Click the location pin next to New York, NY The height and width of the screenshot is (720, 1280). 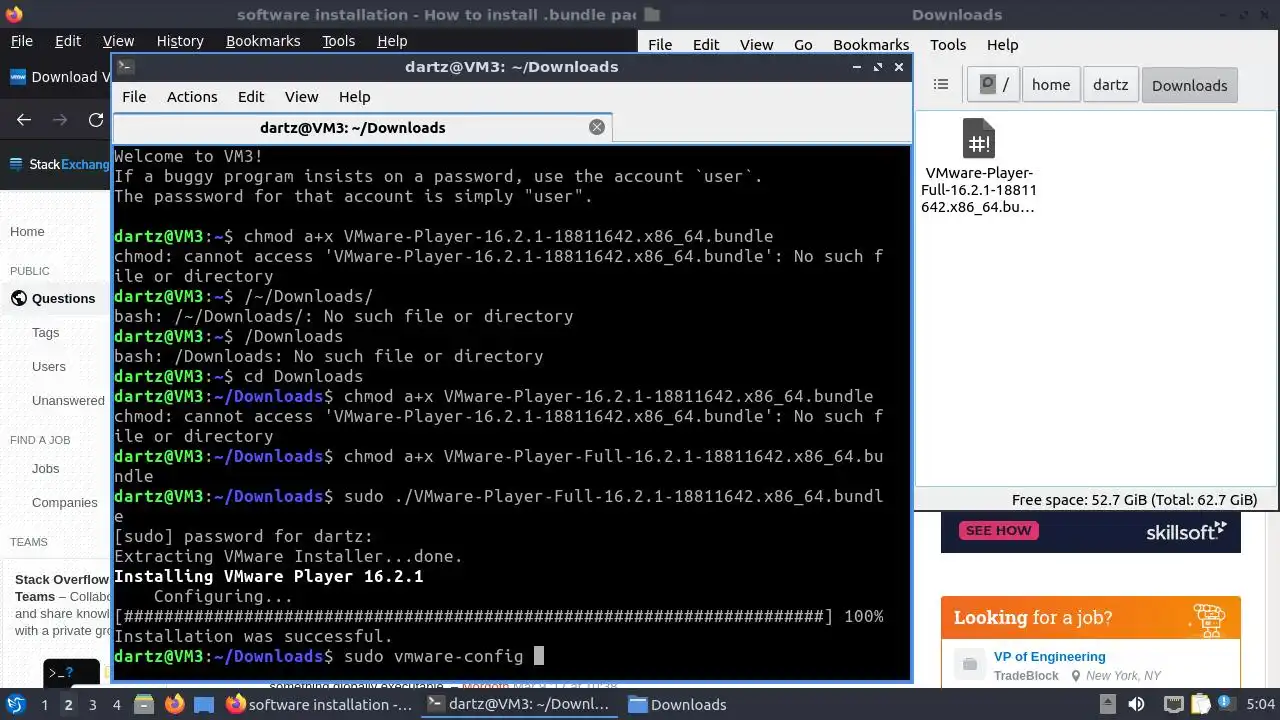pos(1076,676)
